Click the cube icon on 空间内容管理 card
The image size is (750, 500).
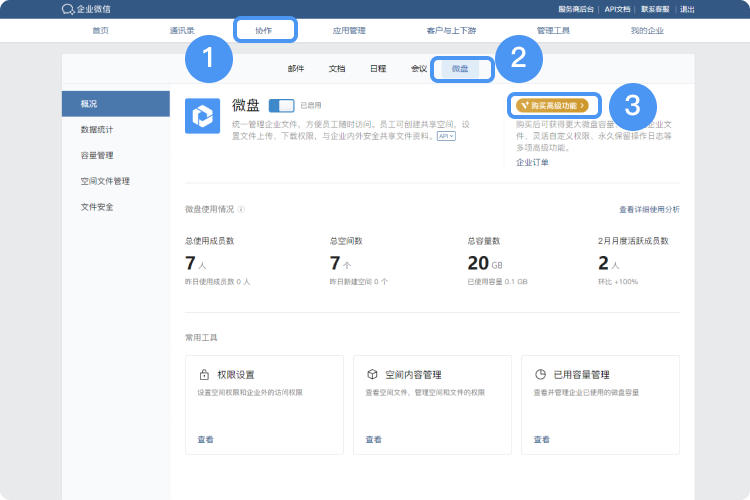[x=372, y=374]
